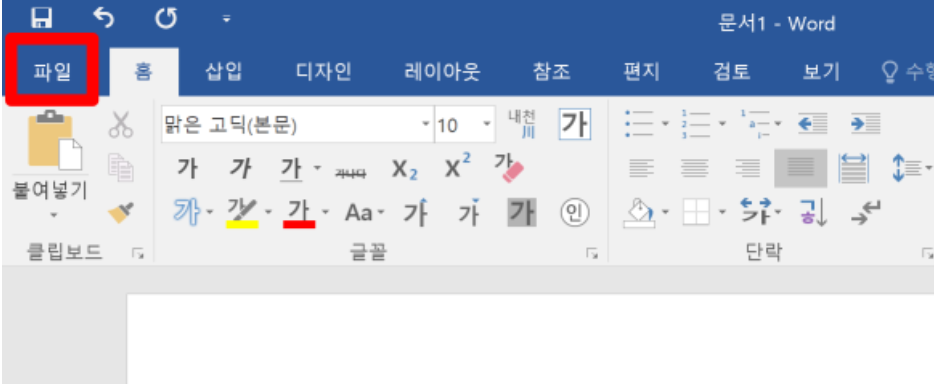Open the 파일 tab

coord(52,71)
